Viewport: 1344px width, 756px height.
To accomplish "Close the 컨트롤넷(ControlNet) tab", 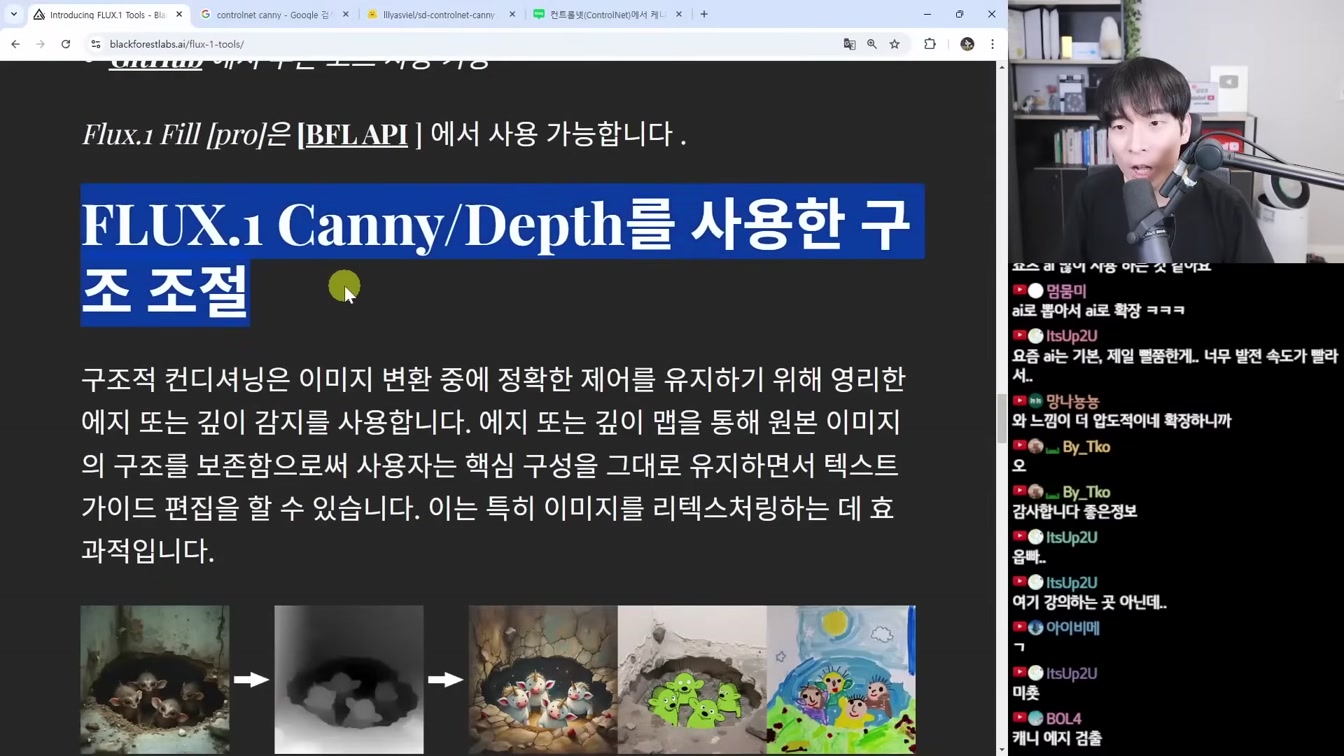I will point(679,14).
